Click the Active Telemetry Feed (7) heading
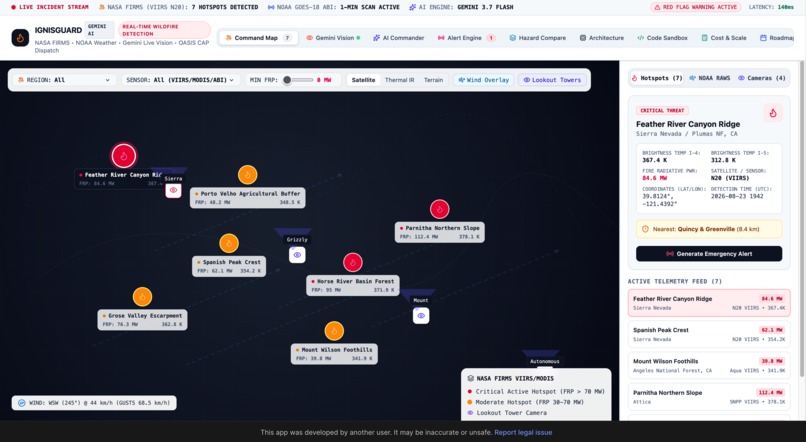806x442 pixels. (674, 282)
